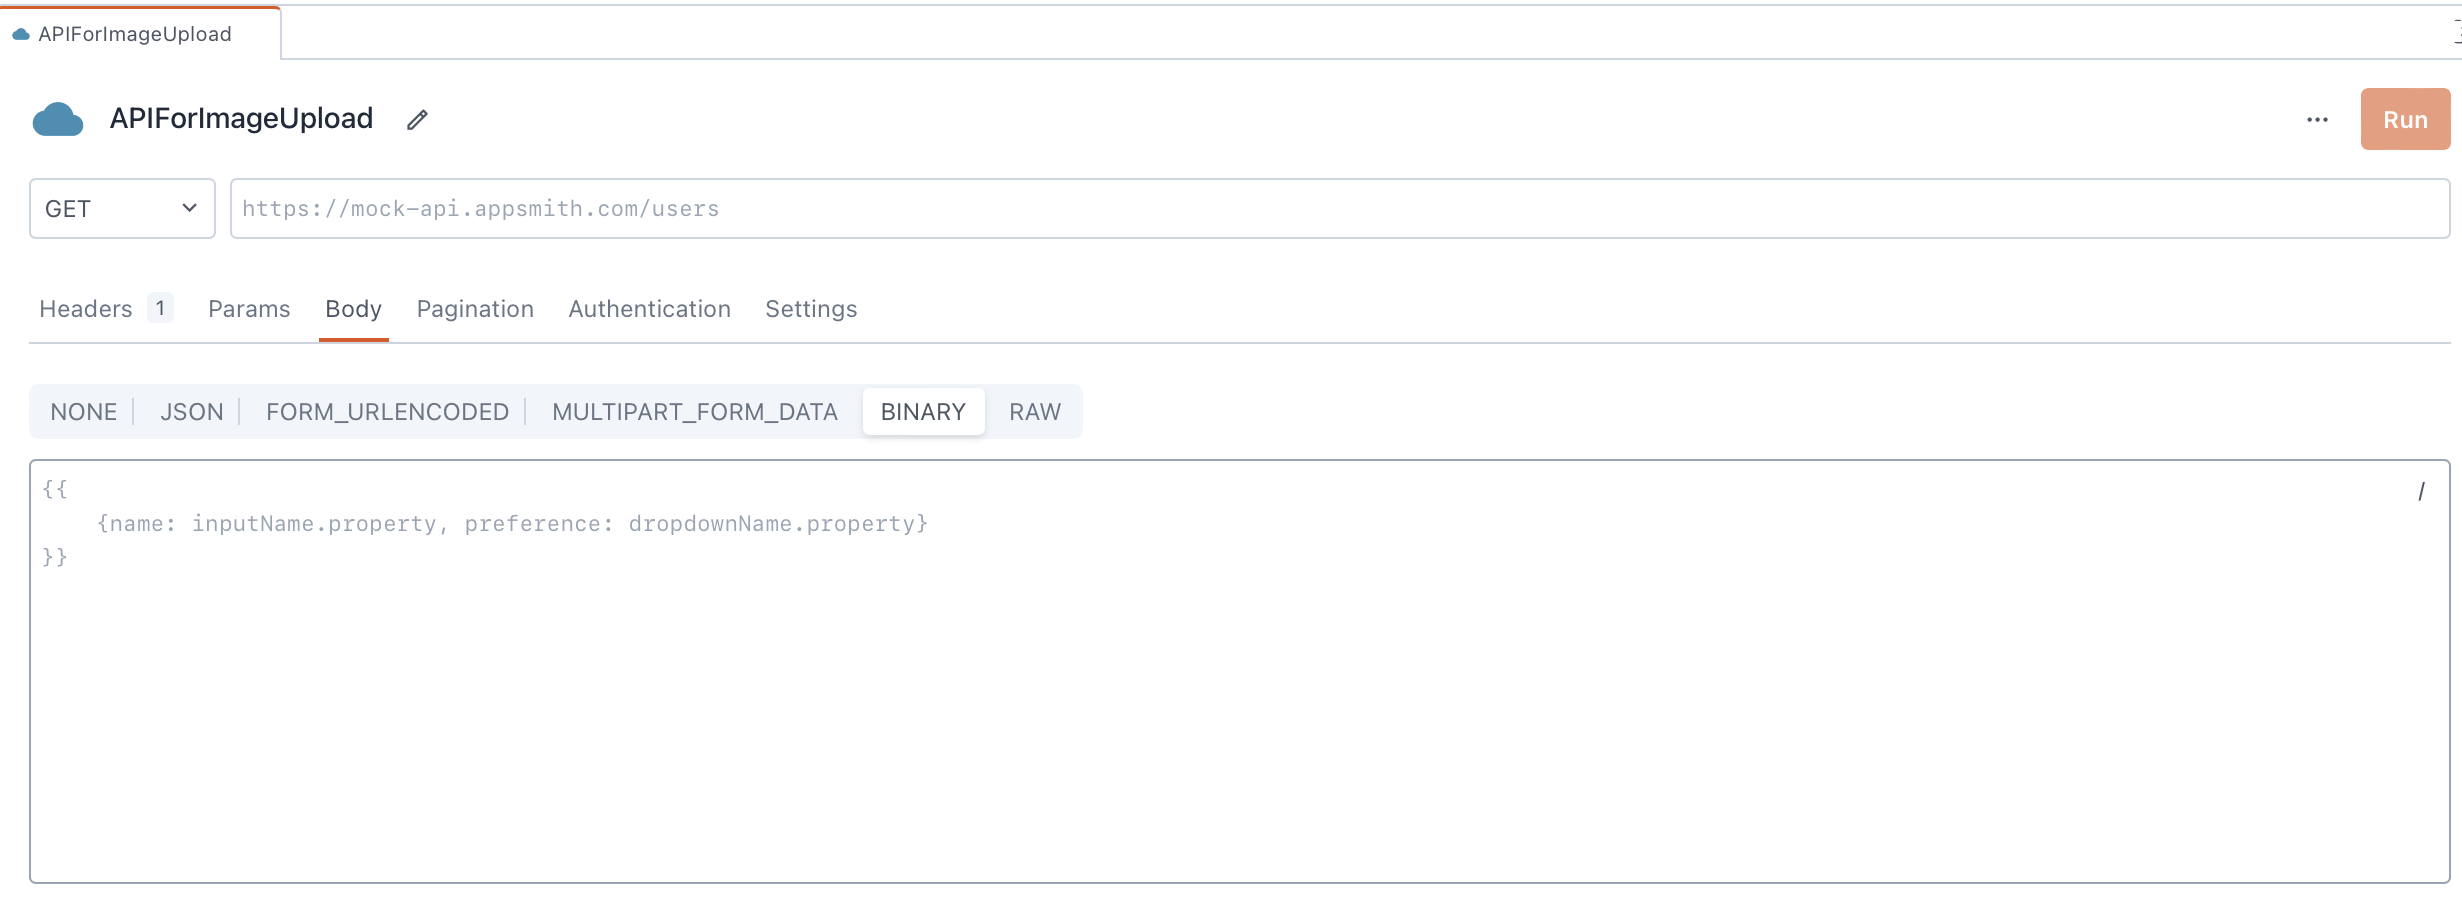Select MULTIPART_FORM_DATA body type
Screen dimensions: 2462x918
click(695, 411)
